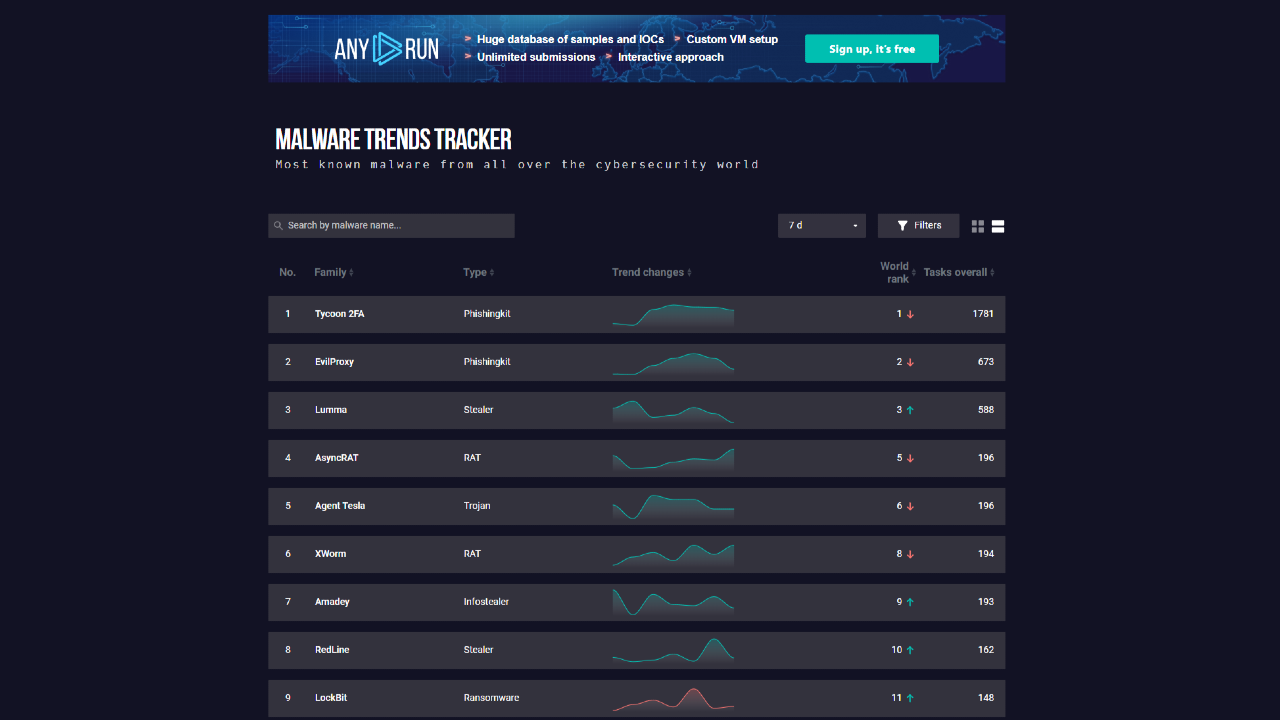Click the down arrow beside XWorm rank
The width and height of the screenshot is (1280, 720).
click(x=910, y=554)
